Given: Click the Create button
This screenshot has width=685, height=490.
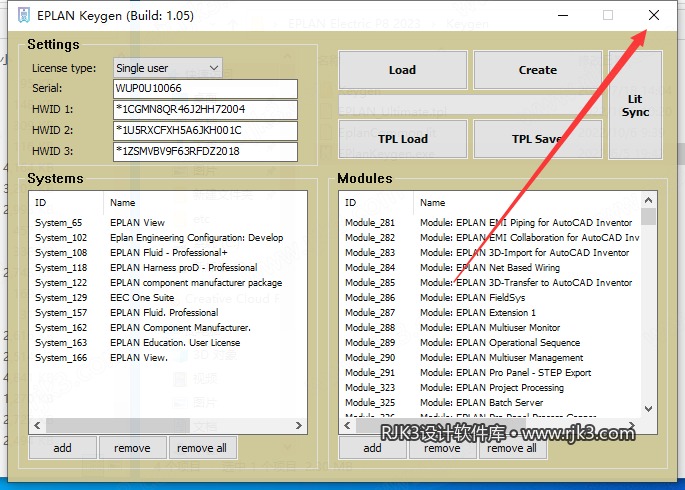Looking at the screenshot, I should tap(538, 70).
